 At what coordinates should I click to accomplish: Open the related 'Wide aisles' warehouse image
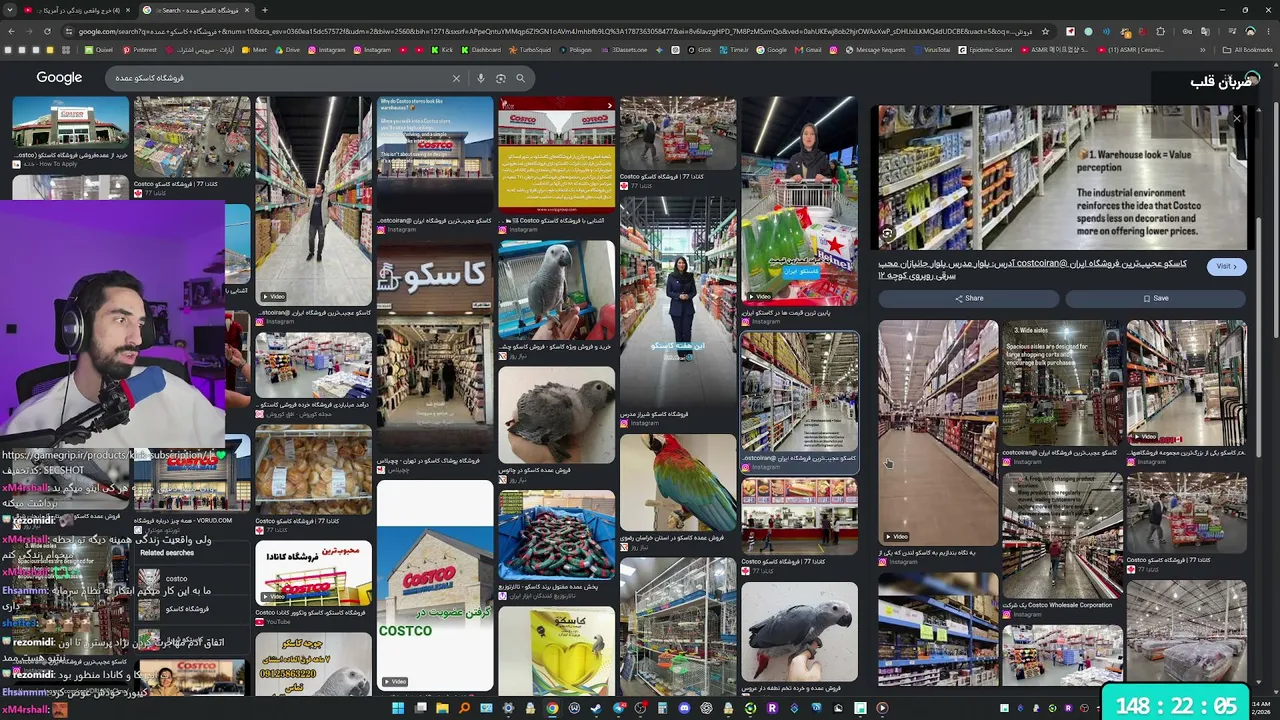pyautogui.click(x=1062, y=383)
